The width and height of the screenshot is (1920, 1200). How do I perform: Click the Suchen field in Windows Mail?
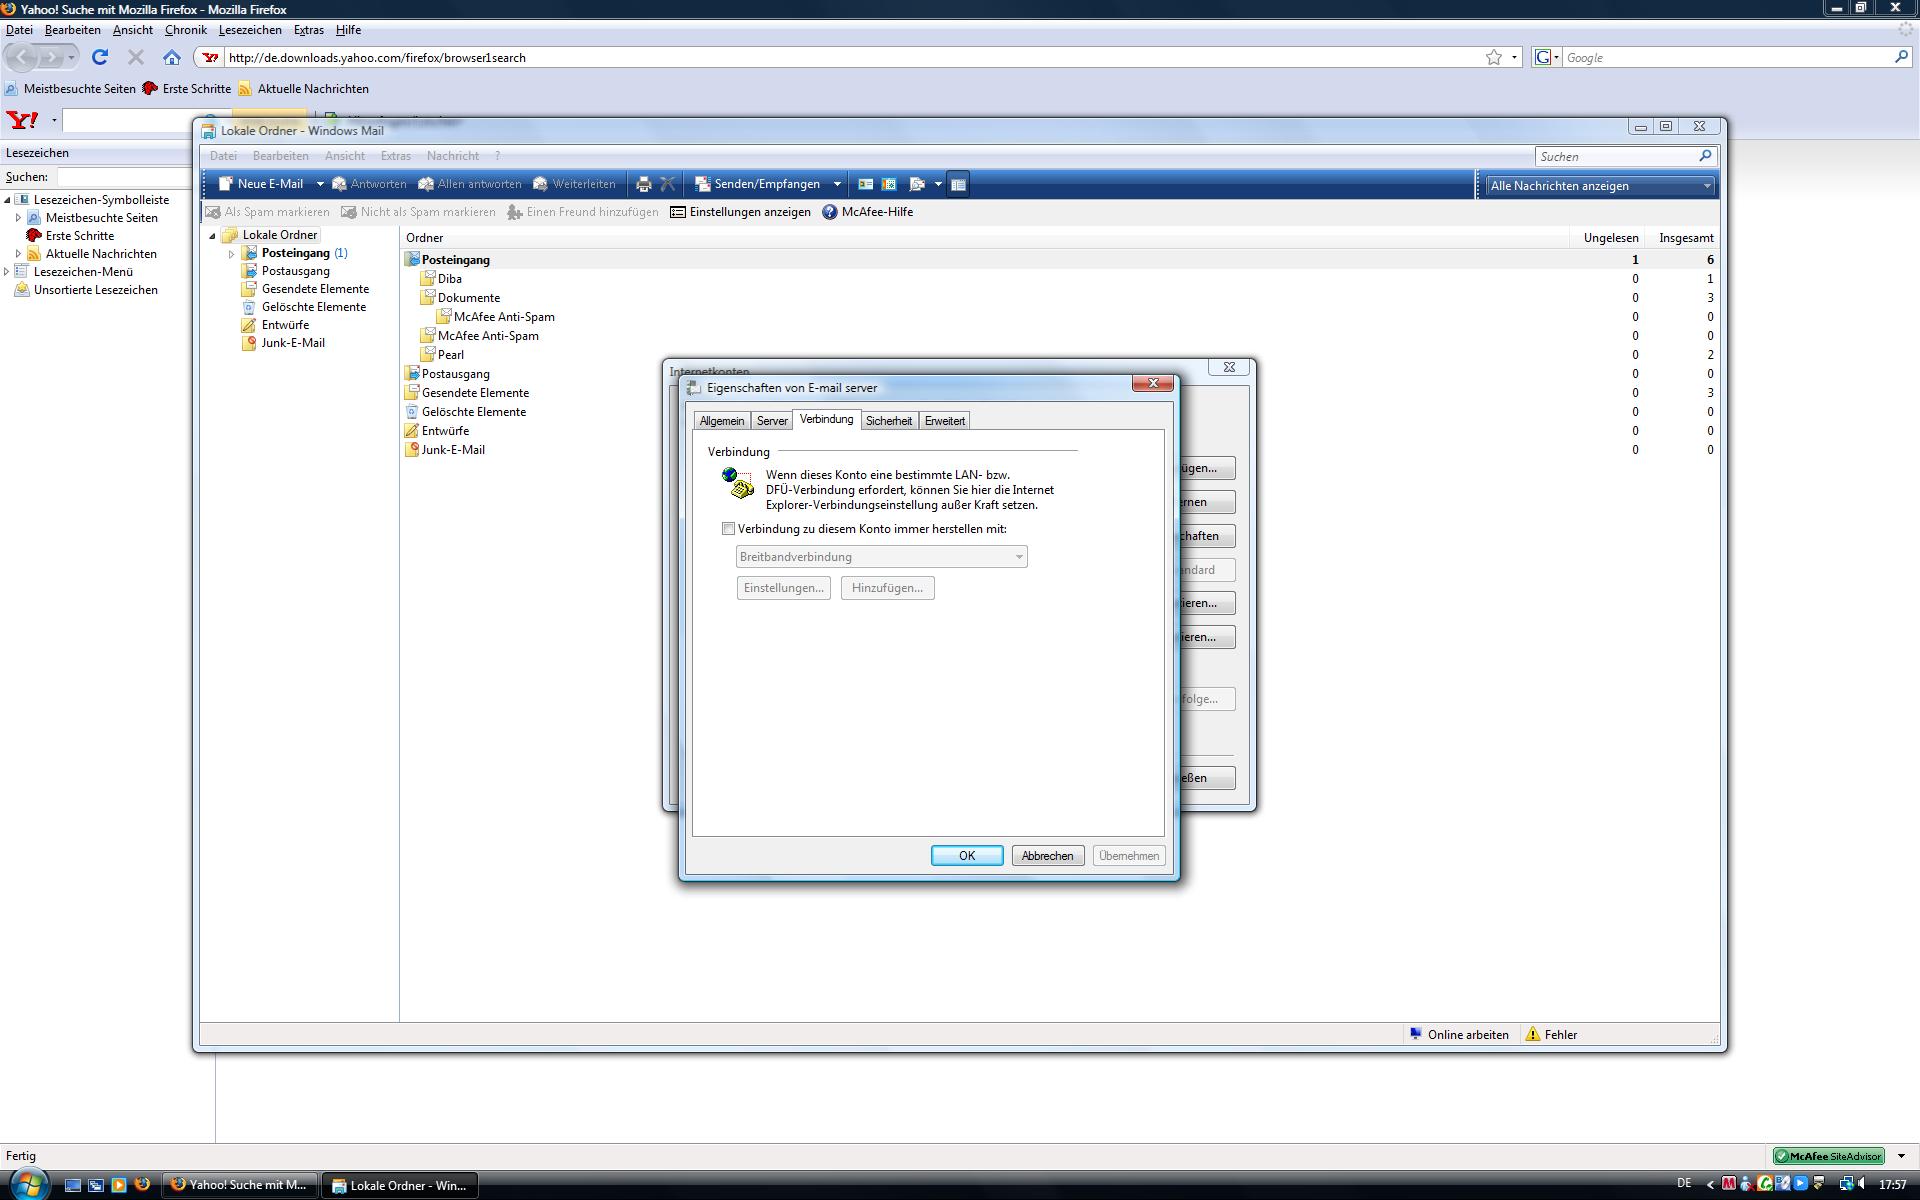[1617, 156]
